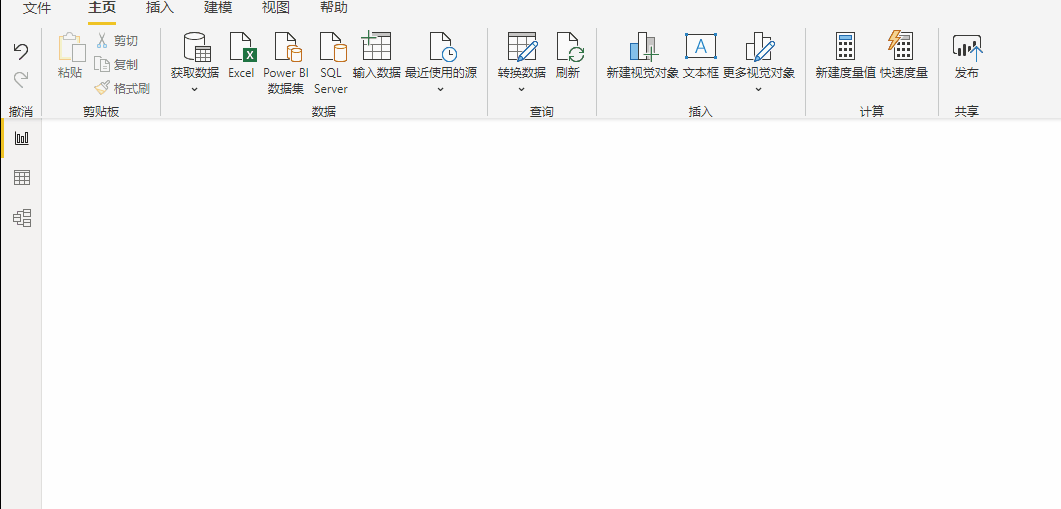Select the 主页 ribbon tab
The width and height of the screenshot is (1061, 509).
(102, 9)
